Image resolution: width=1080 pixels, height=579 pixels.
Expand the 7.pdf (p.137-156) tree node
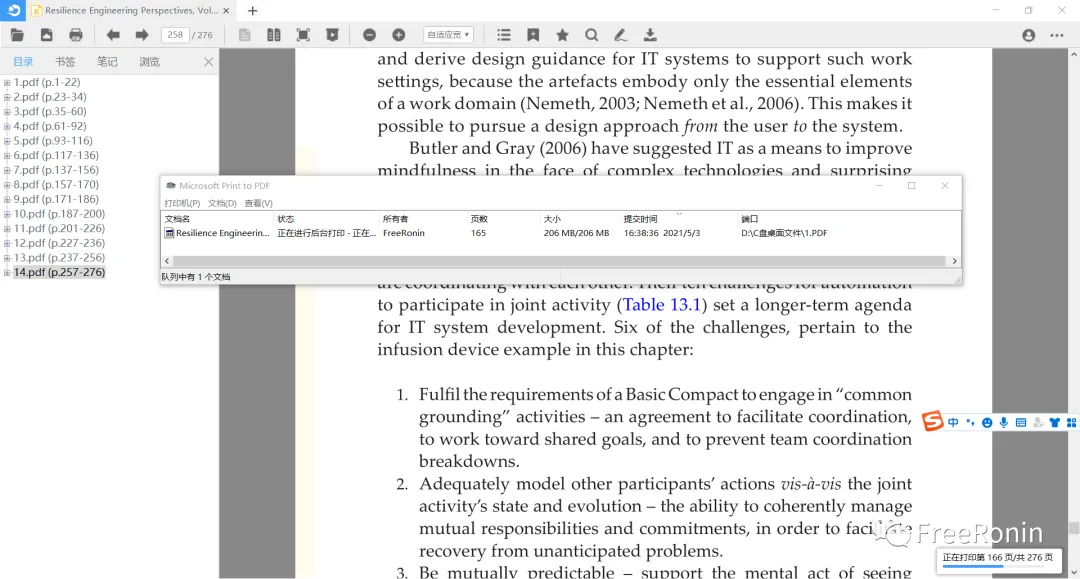tap(7, 170)
